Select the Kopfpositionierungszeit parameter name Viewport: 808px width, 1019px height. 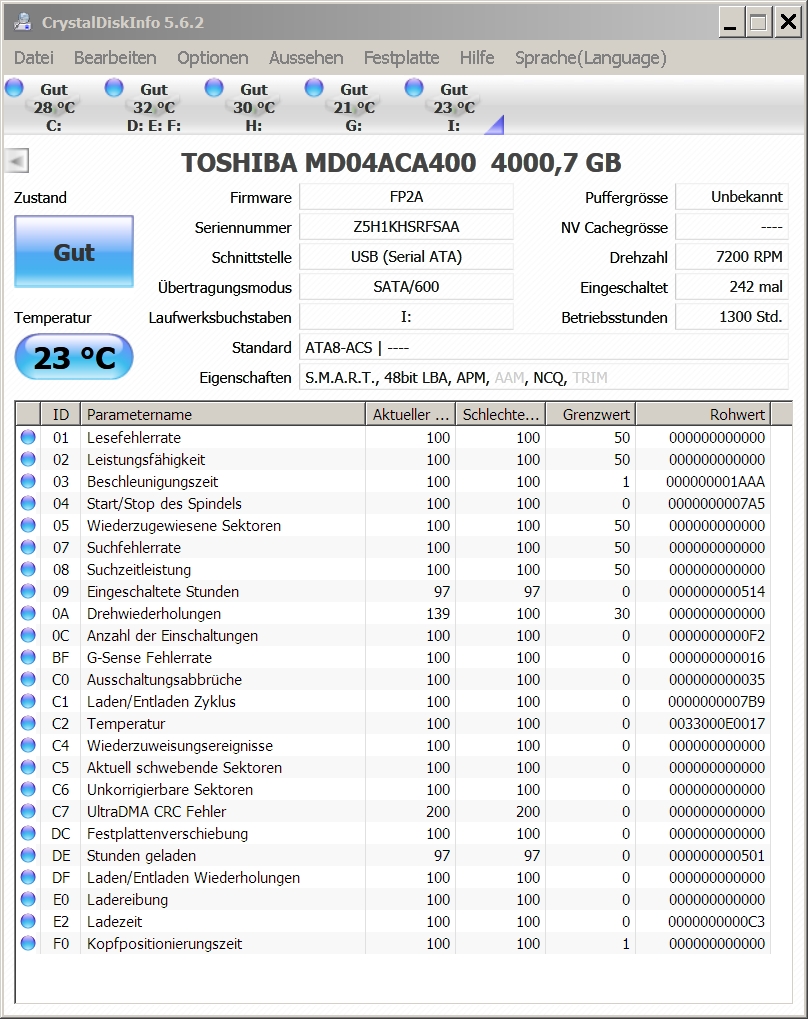pos(164,944)
